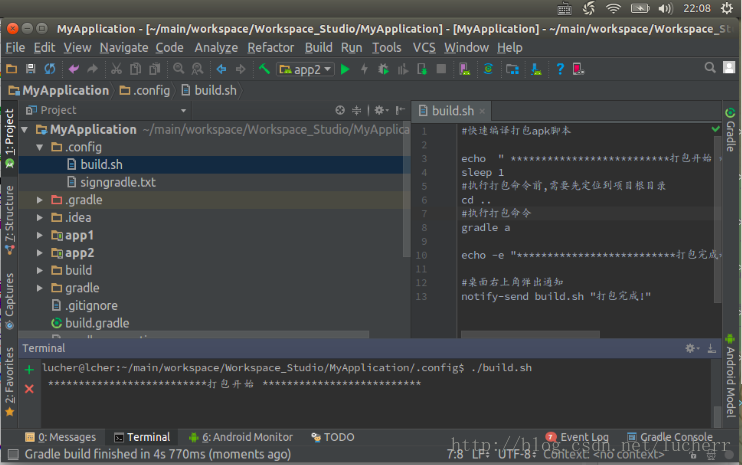The height and width of the screenshot is (465, 742).
Task: Toggle the Captures side tool window
Action: tap(9, 301)
